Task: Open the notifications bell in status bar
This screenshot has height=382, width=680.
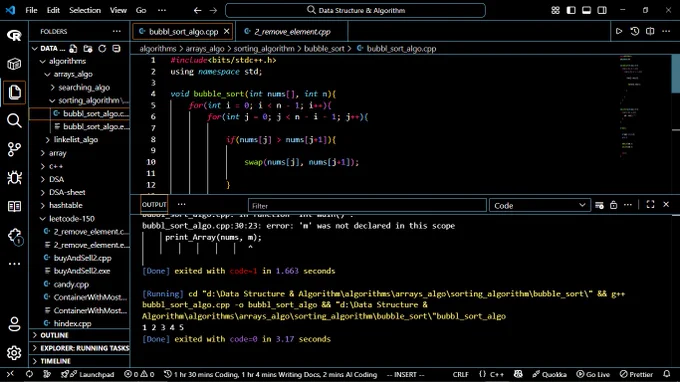Action: point(667,374)
